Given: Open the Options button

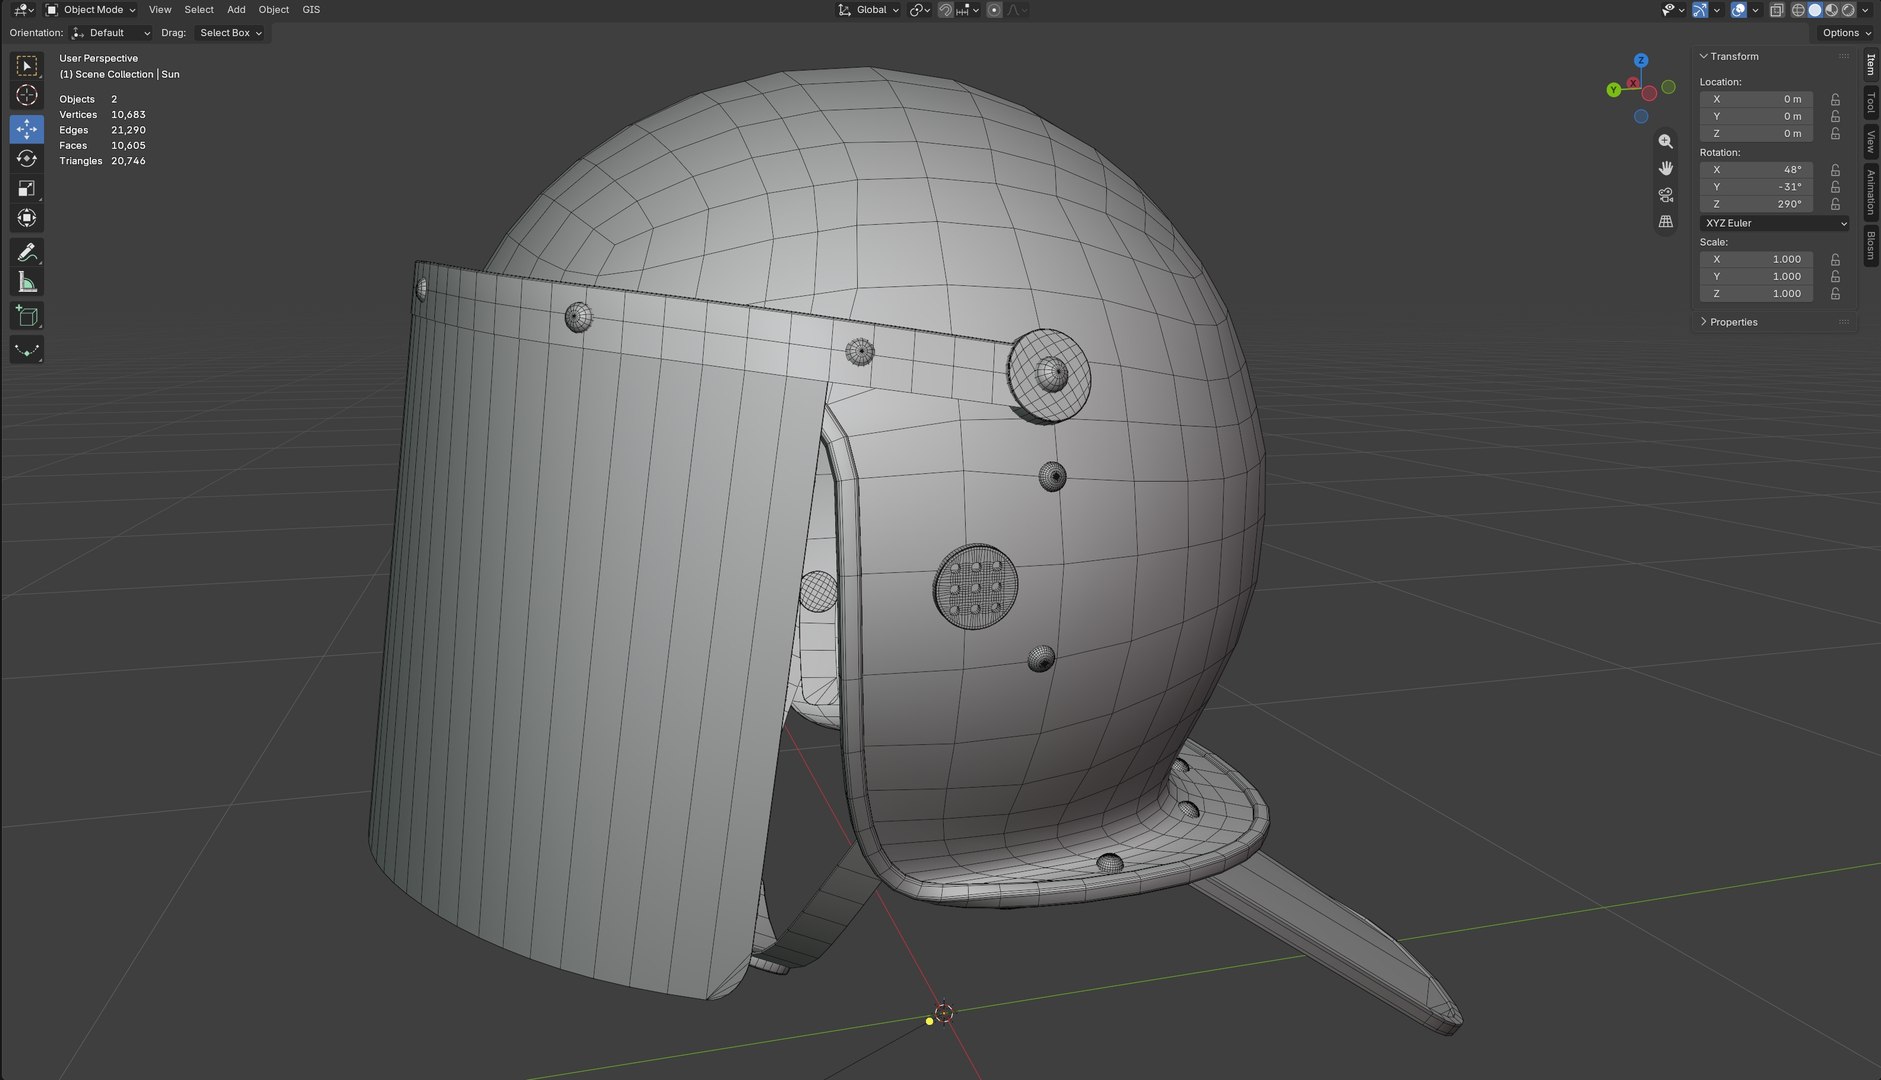Looking at the screenshot, I should click(x=1846, y=33).
